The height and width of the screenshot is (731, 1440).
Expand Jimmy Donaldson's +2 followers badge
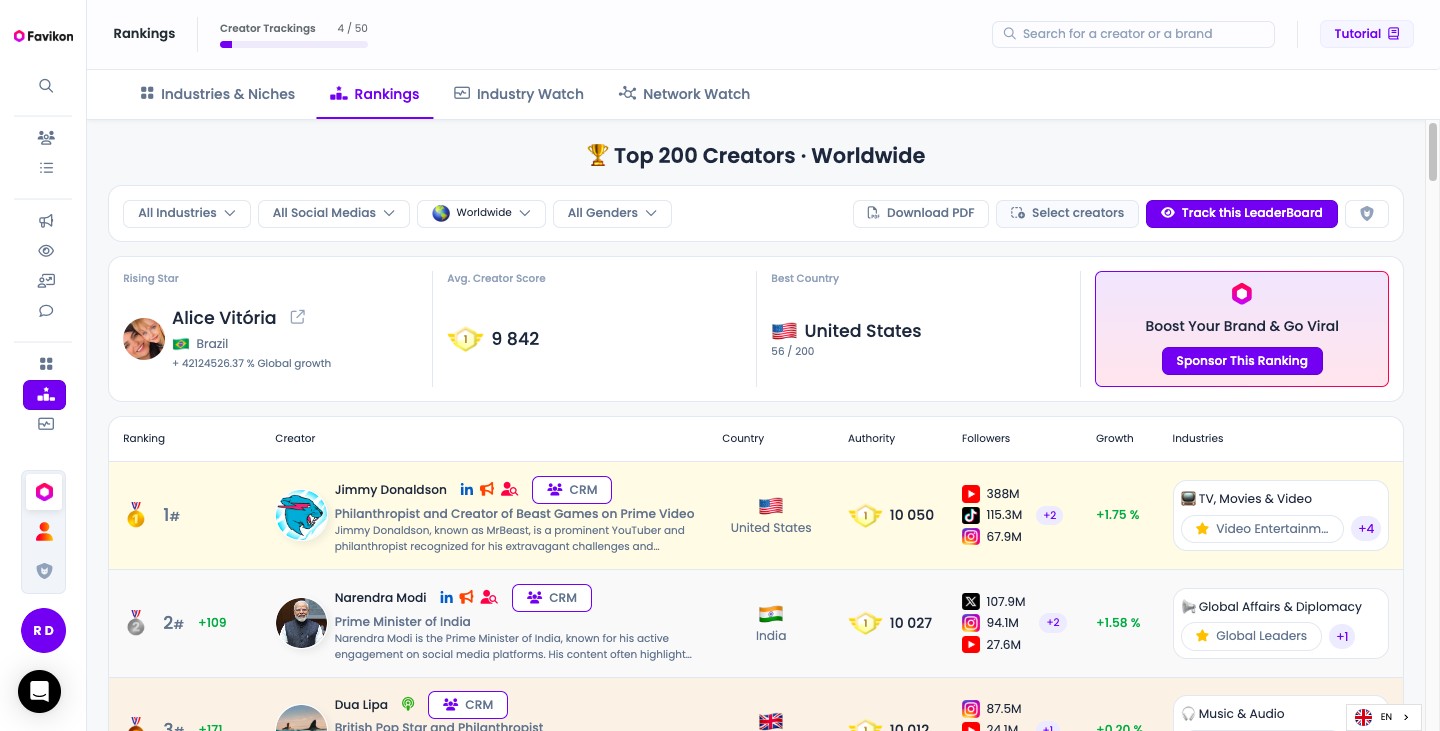(1050, 516)
